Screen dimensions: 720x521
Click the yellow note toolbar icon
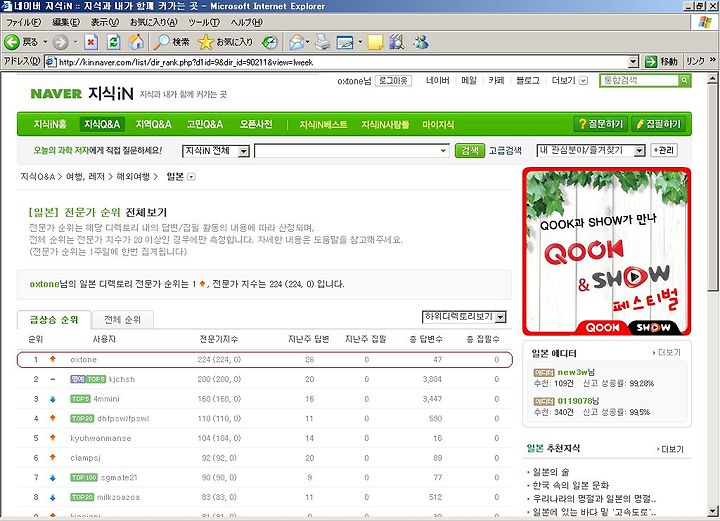(375, 42)
